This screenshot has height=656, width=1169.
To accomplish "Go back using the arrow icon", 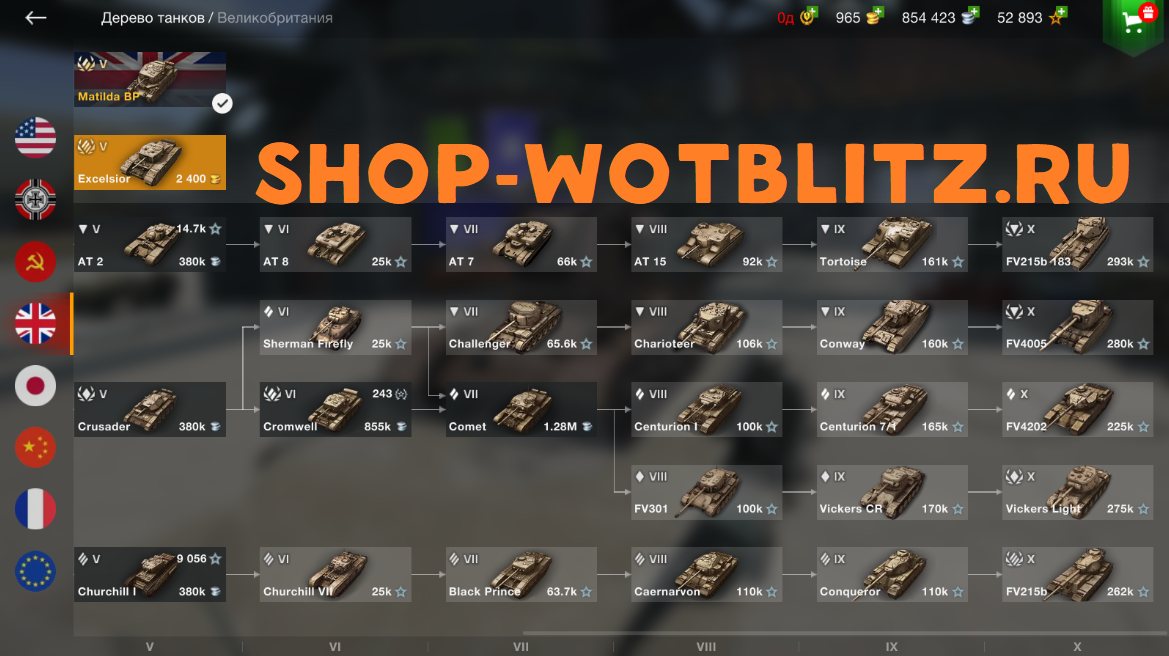I will [35, 18].
